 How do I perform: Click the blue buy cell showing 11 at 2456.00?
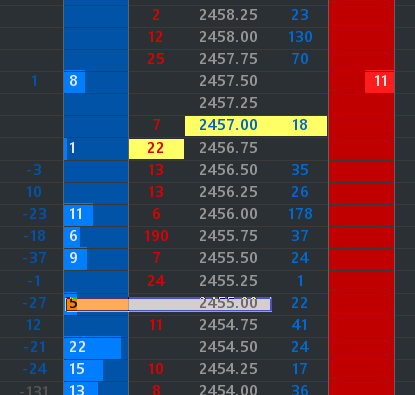pos(96,214)
